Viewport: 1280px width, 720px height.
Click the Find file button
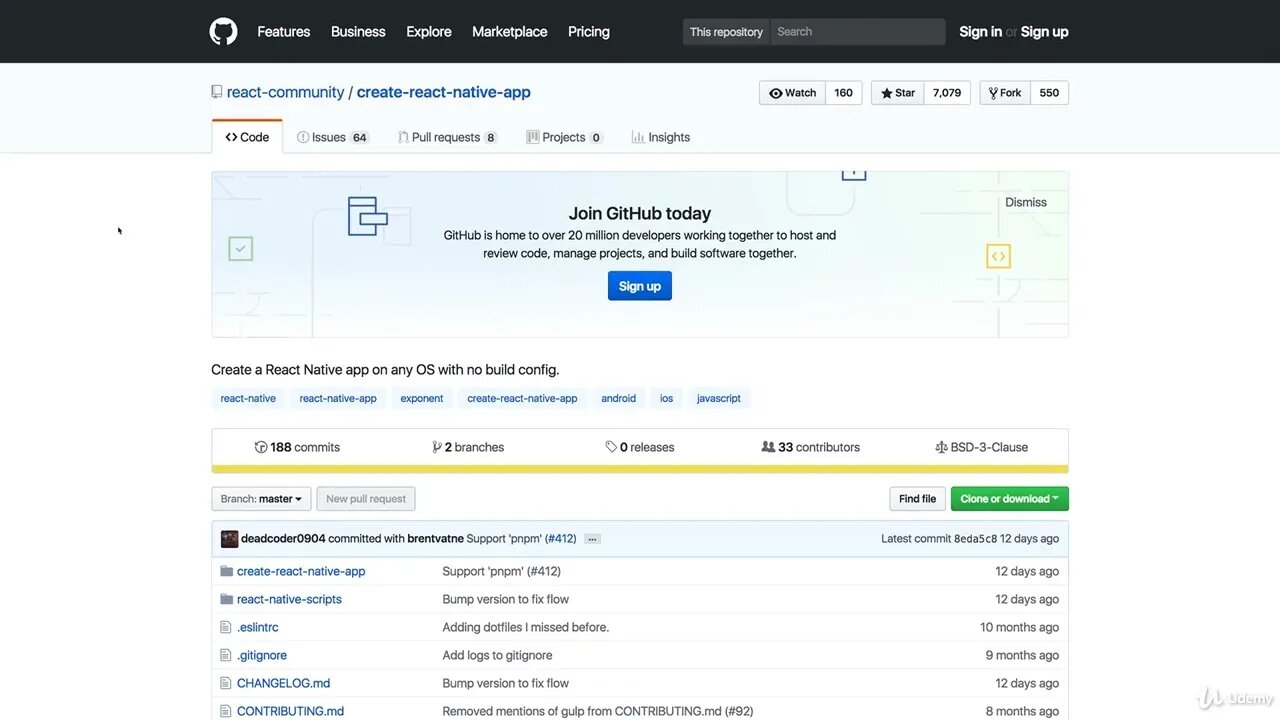point(917,499)
